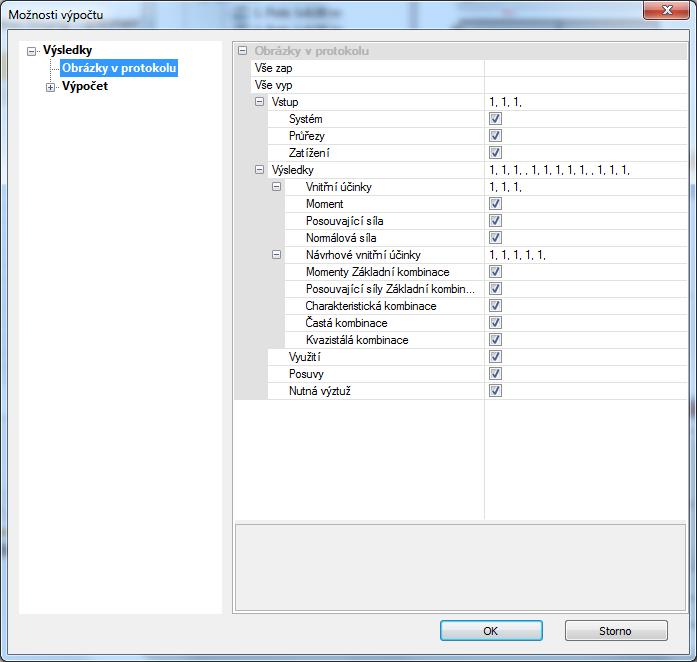
Task: Toggle the Nutná výztuž checkbox
Action: tap(495, 390)
